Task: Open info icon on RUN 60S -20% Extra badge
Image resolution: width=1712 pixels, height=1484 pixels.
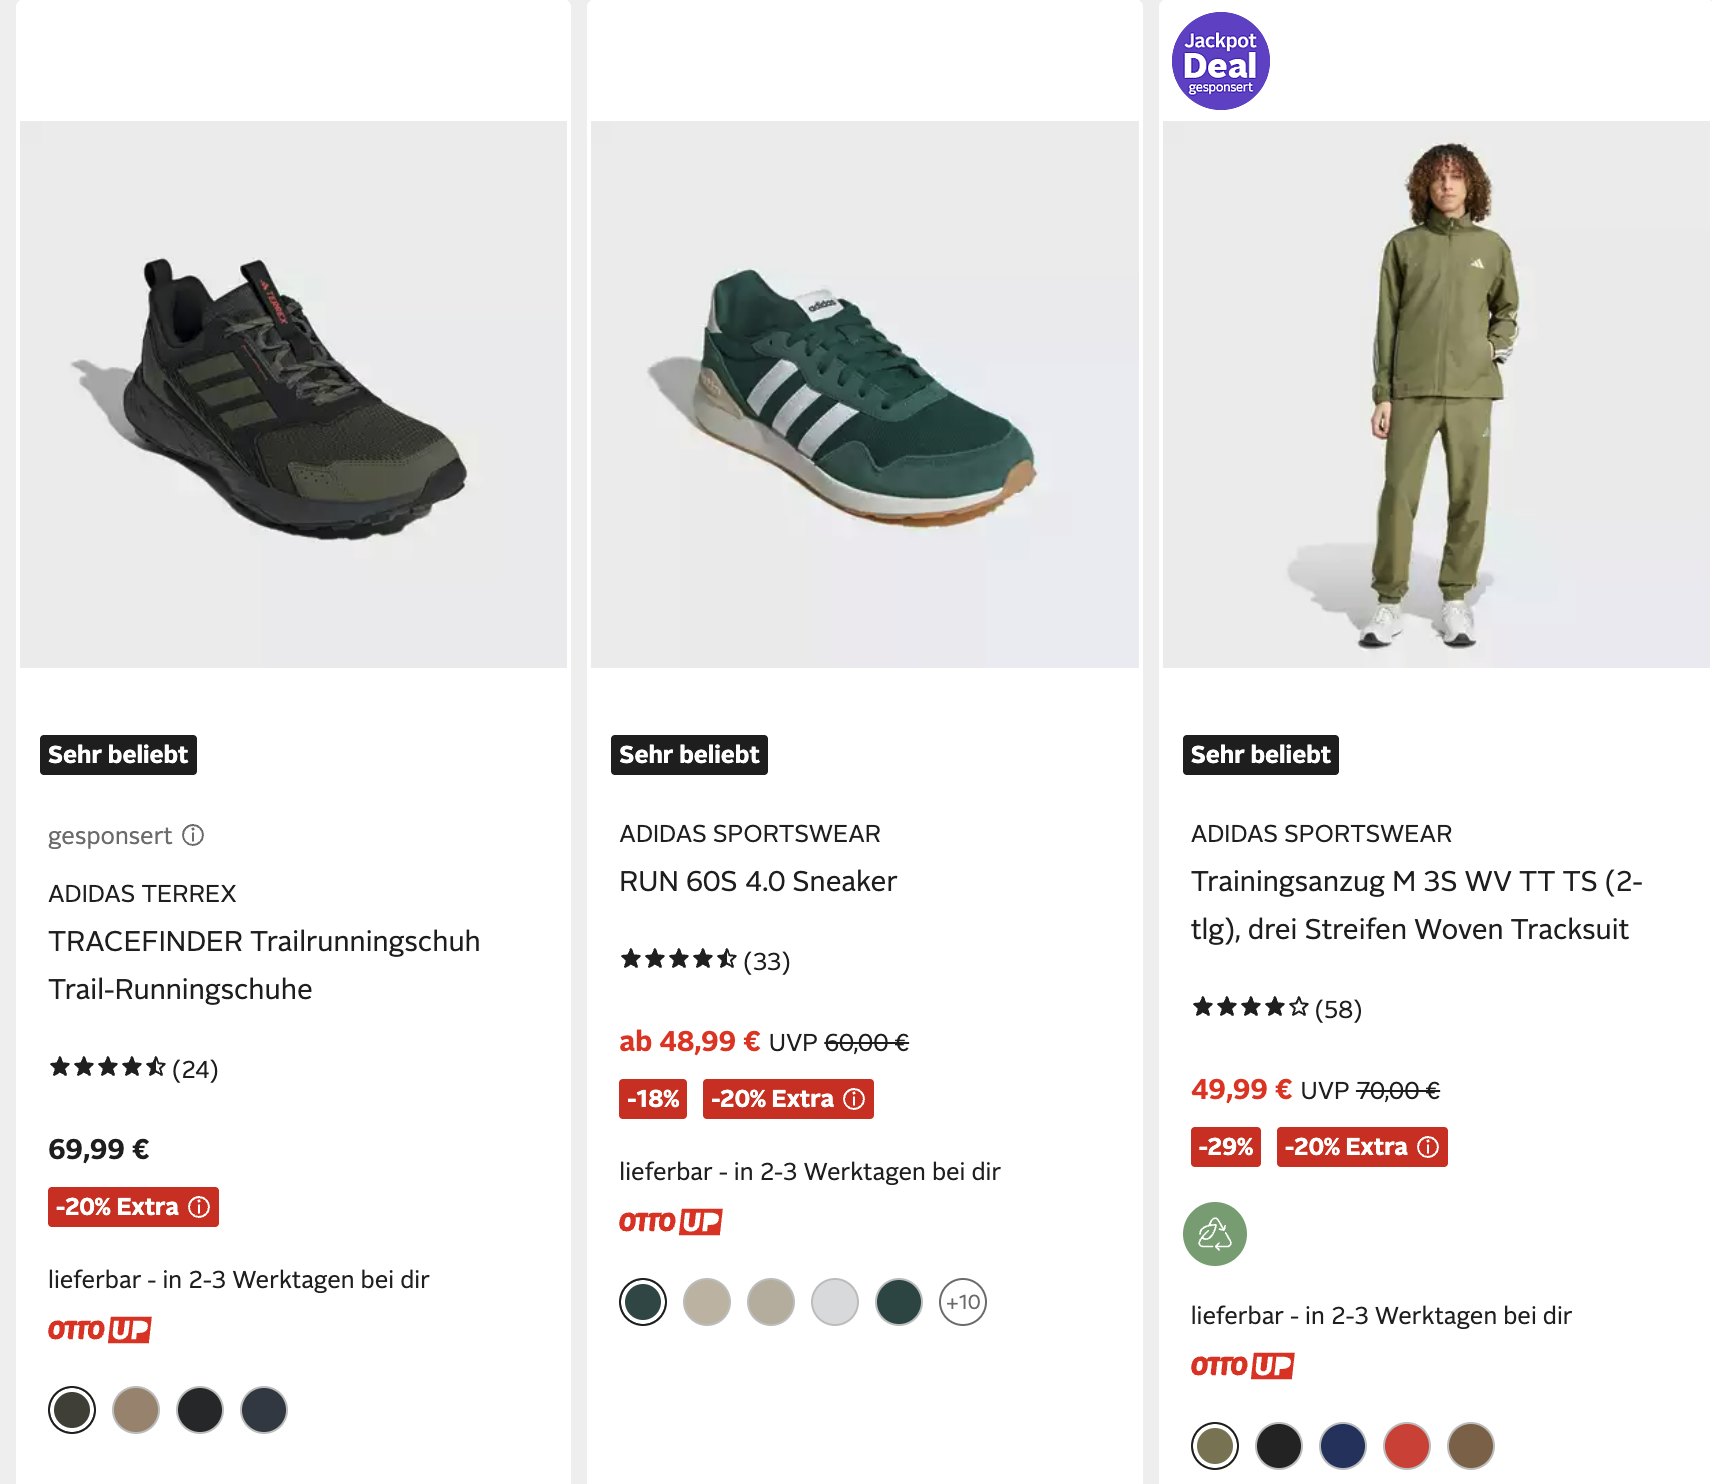Action: (854, 1099)
